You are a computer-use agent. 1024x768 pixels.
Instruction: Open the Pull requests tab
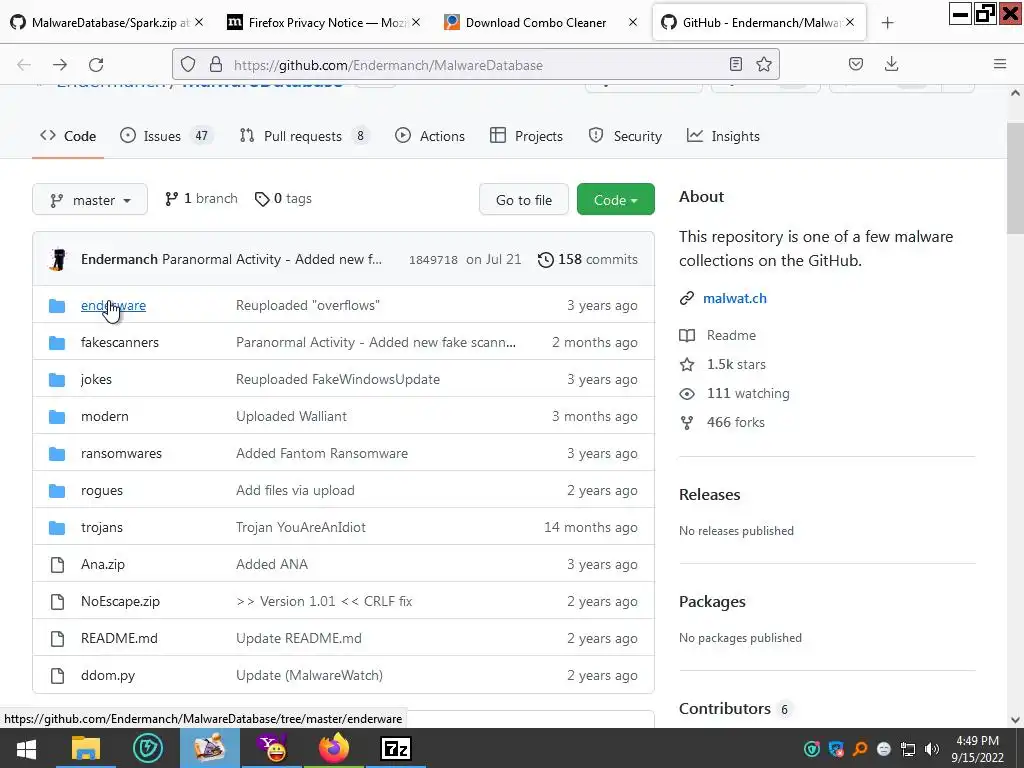point(303,136)
